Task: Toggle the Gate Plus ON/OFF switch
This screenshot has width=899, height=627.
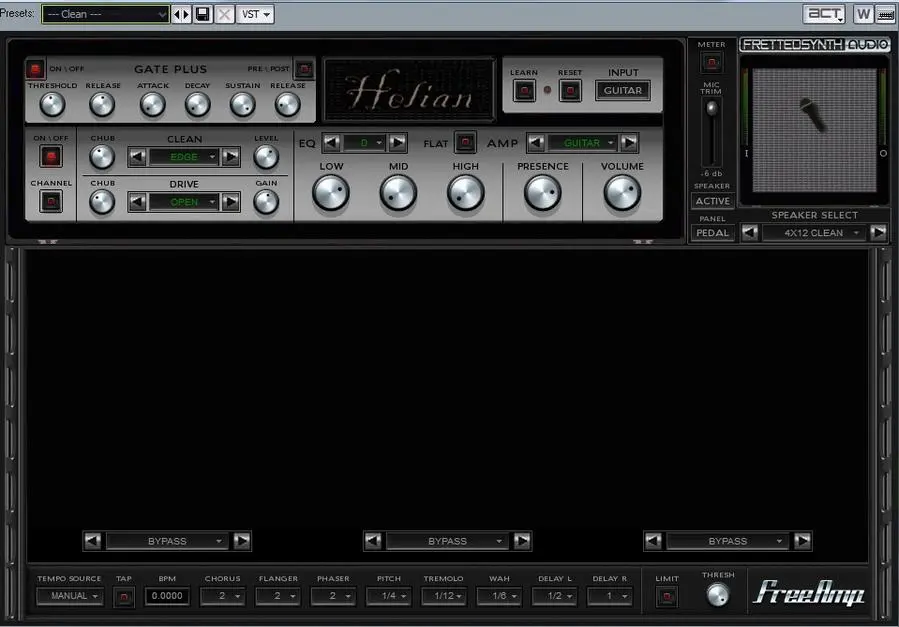Action: tap(35, 69)
